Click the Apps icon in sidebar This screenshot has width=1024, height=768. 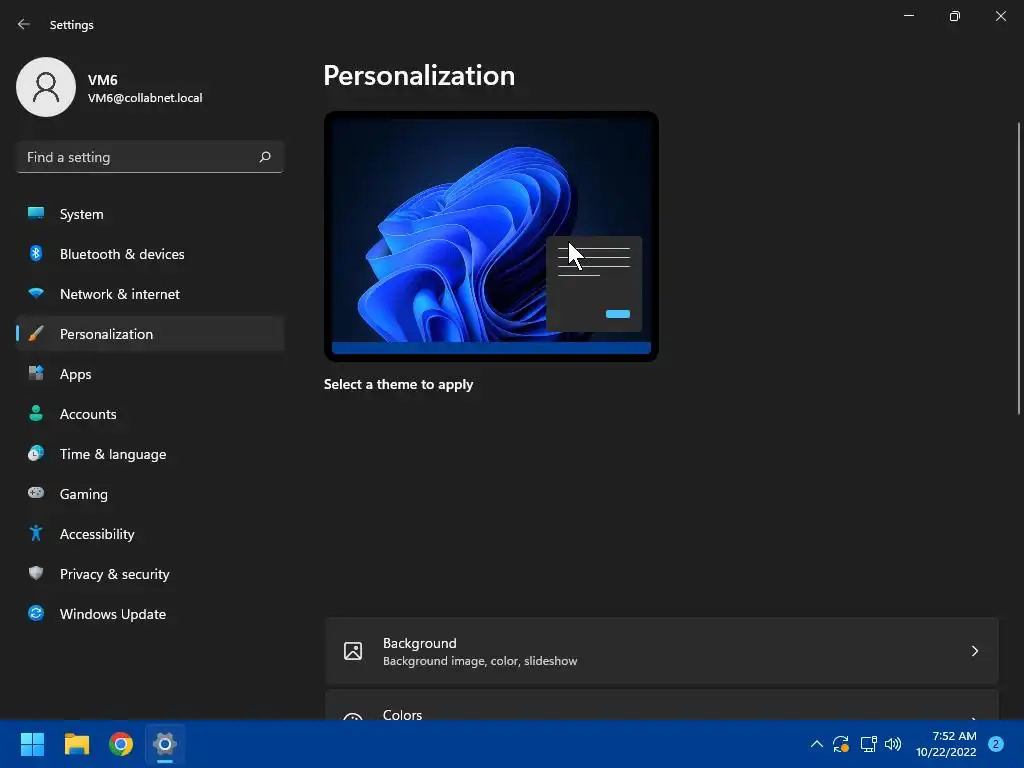[36, 374]
